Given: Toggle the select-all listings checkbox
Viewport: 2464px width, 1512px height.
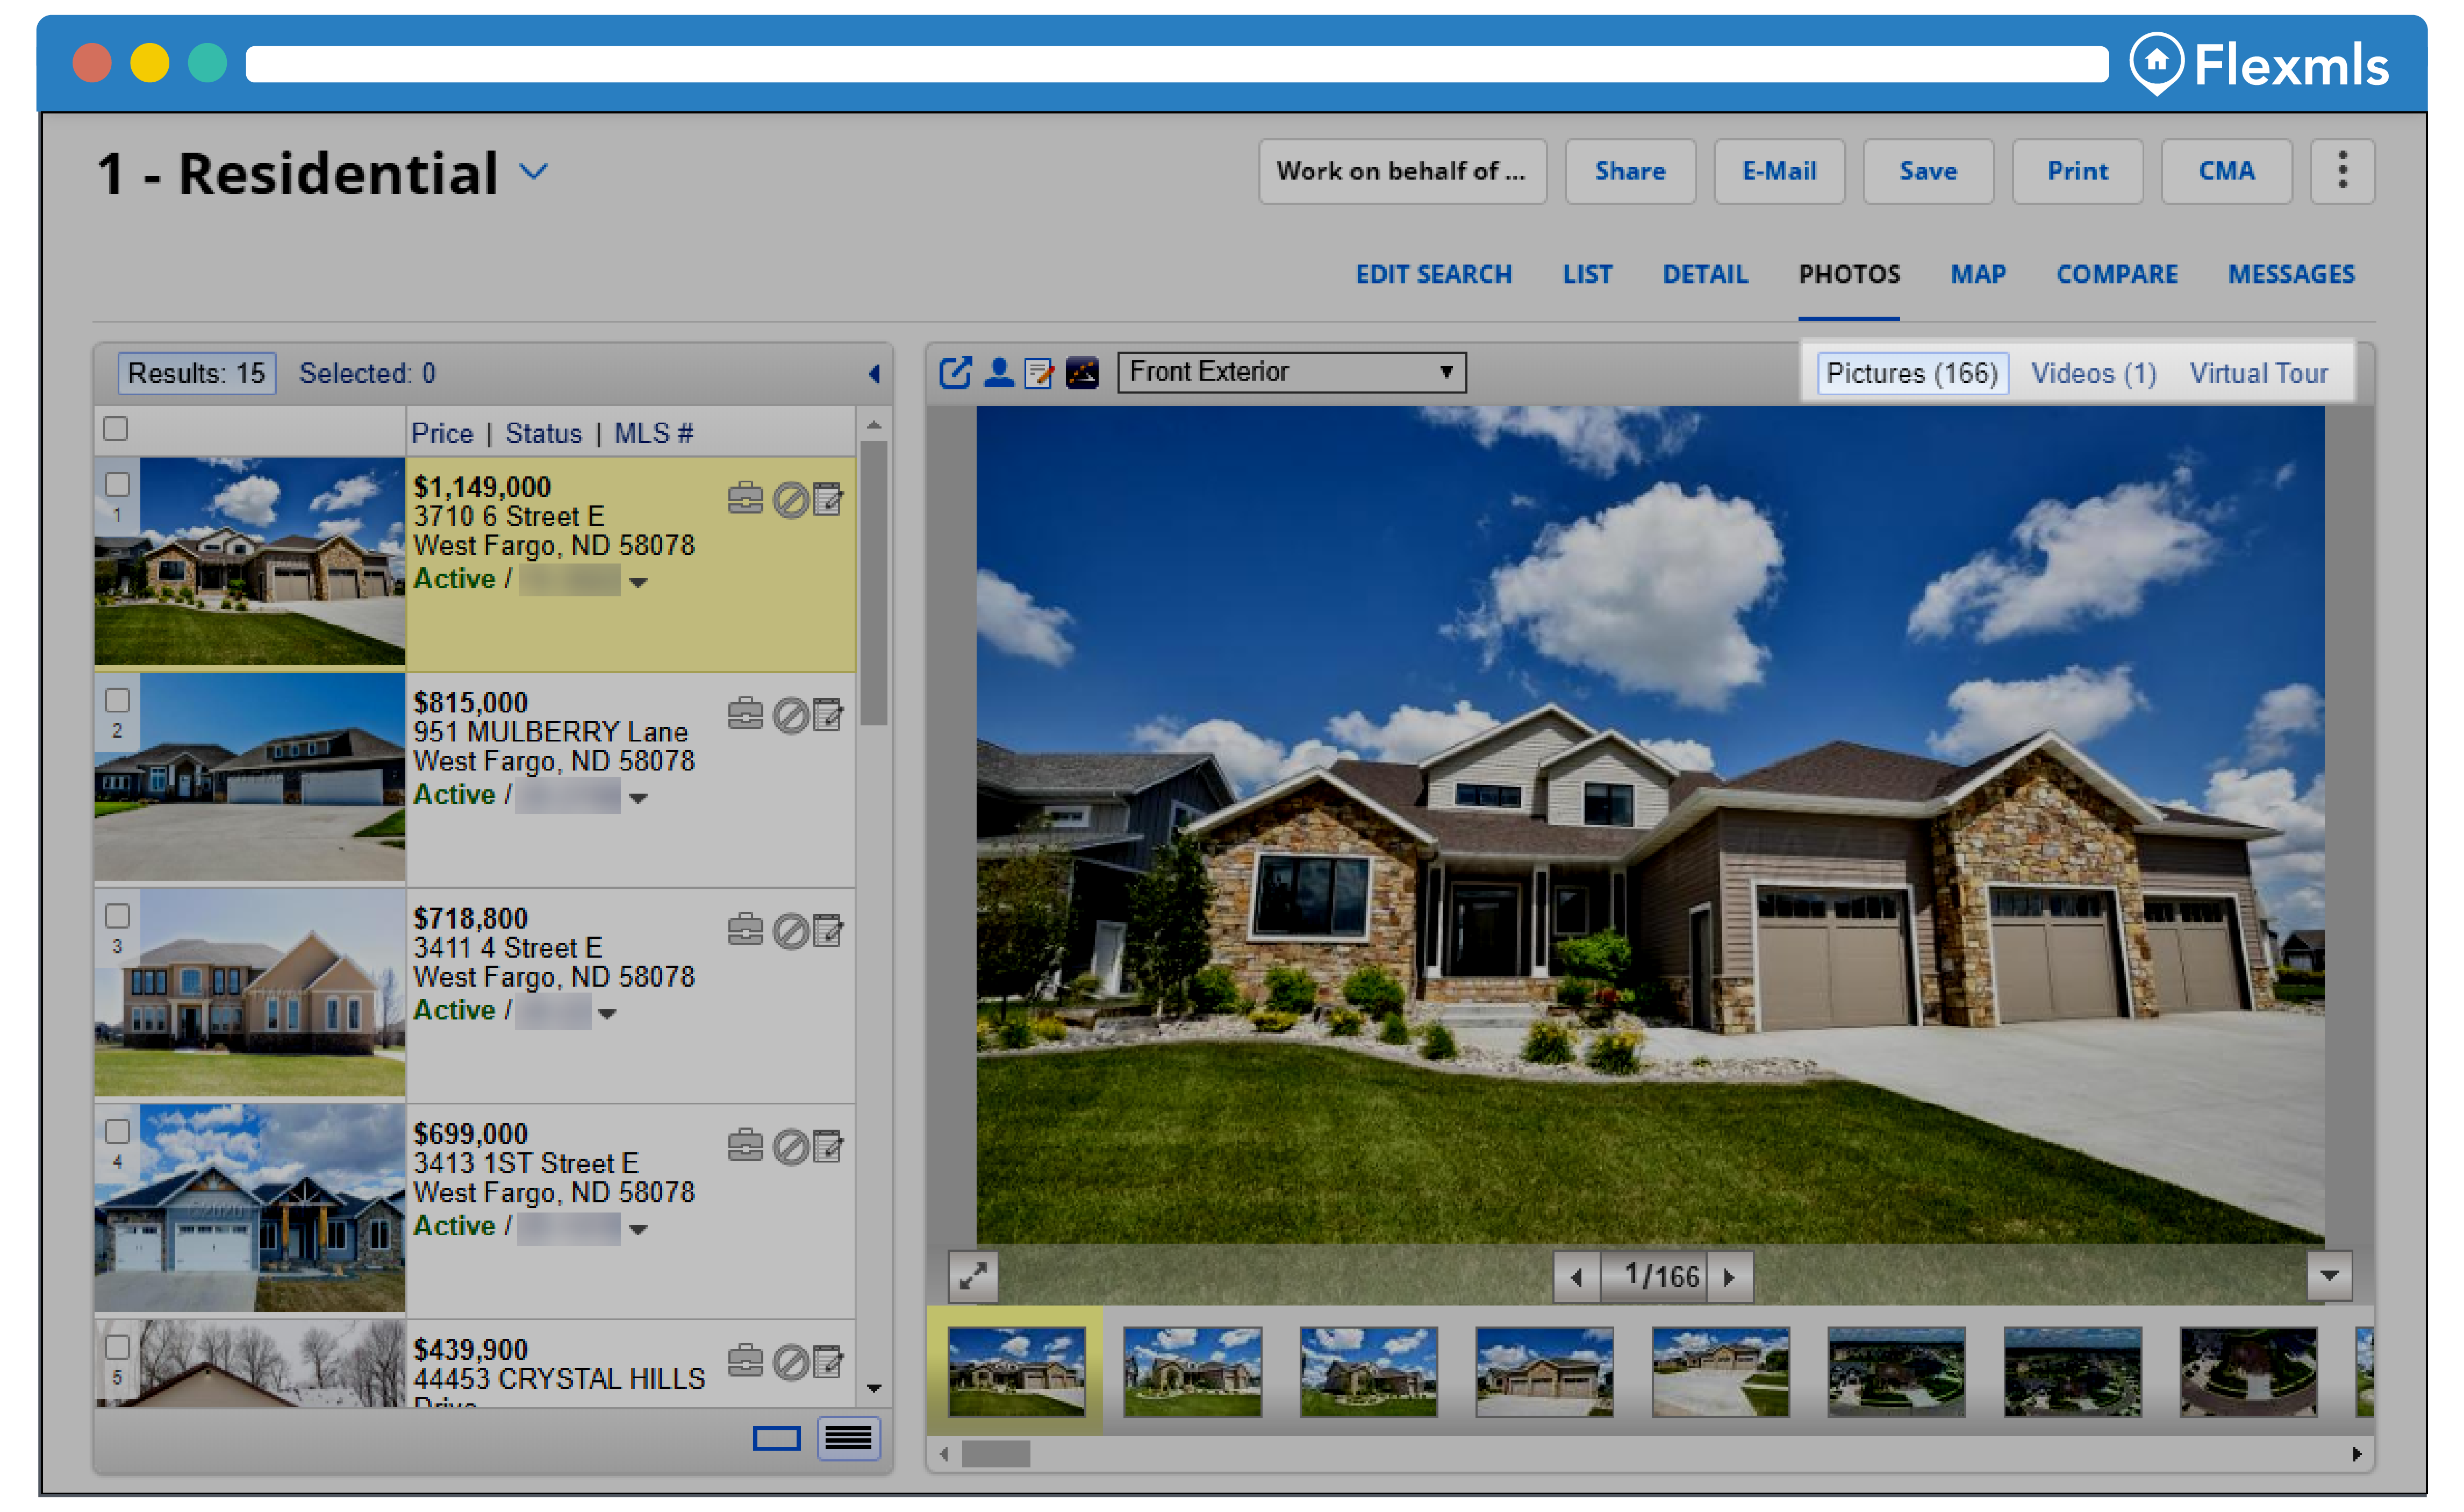Looking at the screenshot, I should [116, 428].
